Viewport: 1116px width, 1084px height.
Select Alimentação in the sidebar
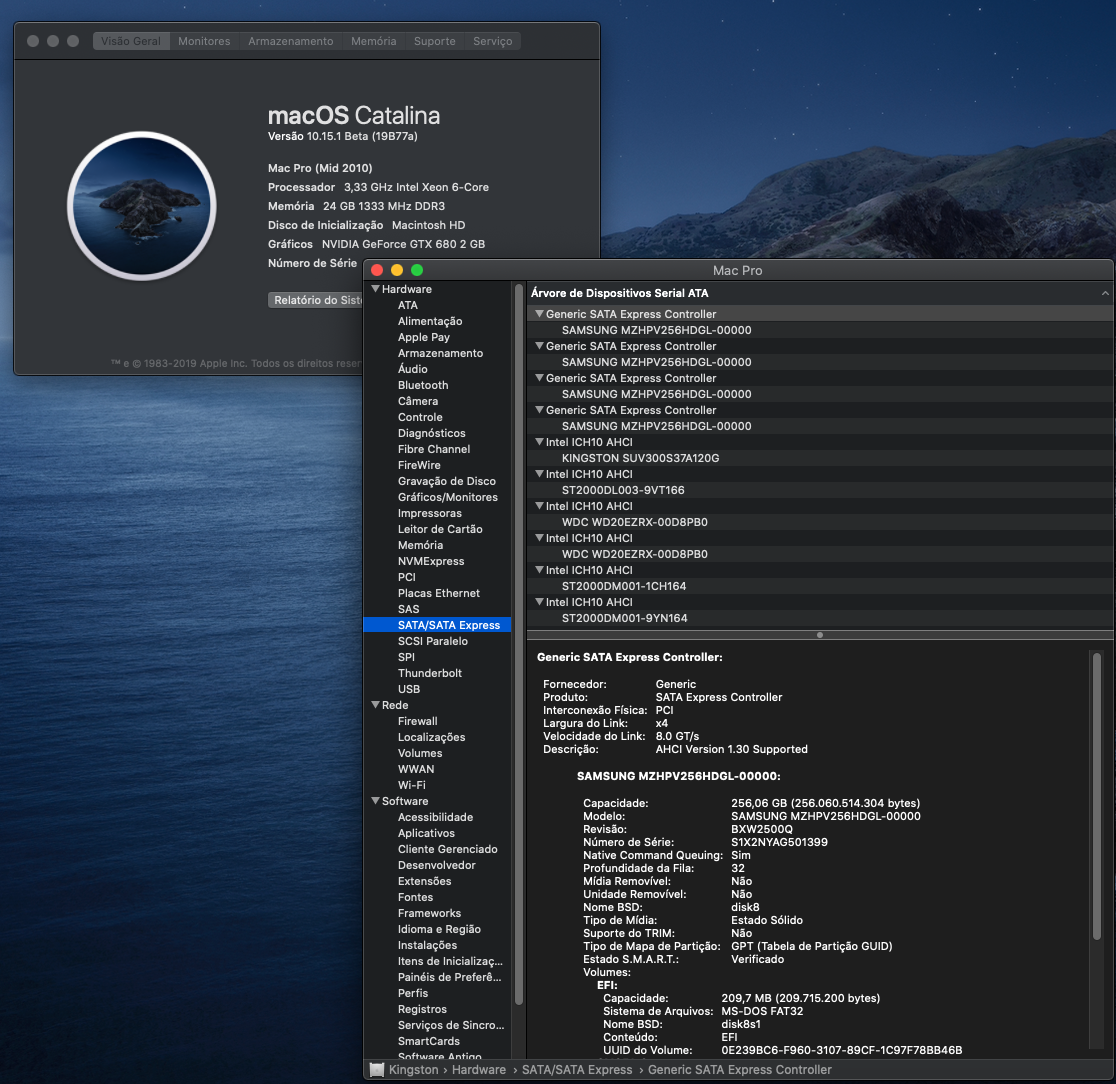tap(430, 321)
